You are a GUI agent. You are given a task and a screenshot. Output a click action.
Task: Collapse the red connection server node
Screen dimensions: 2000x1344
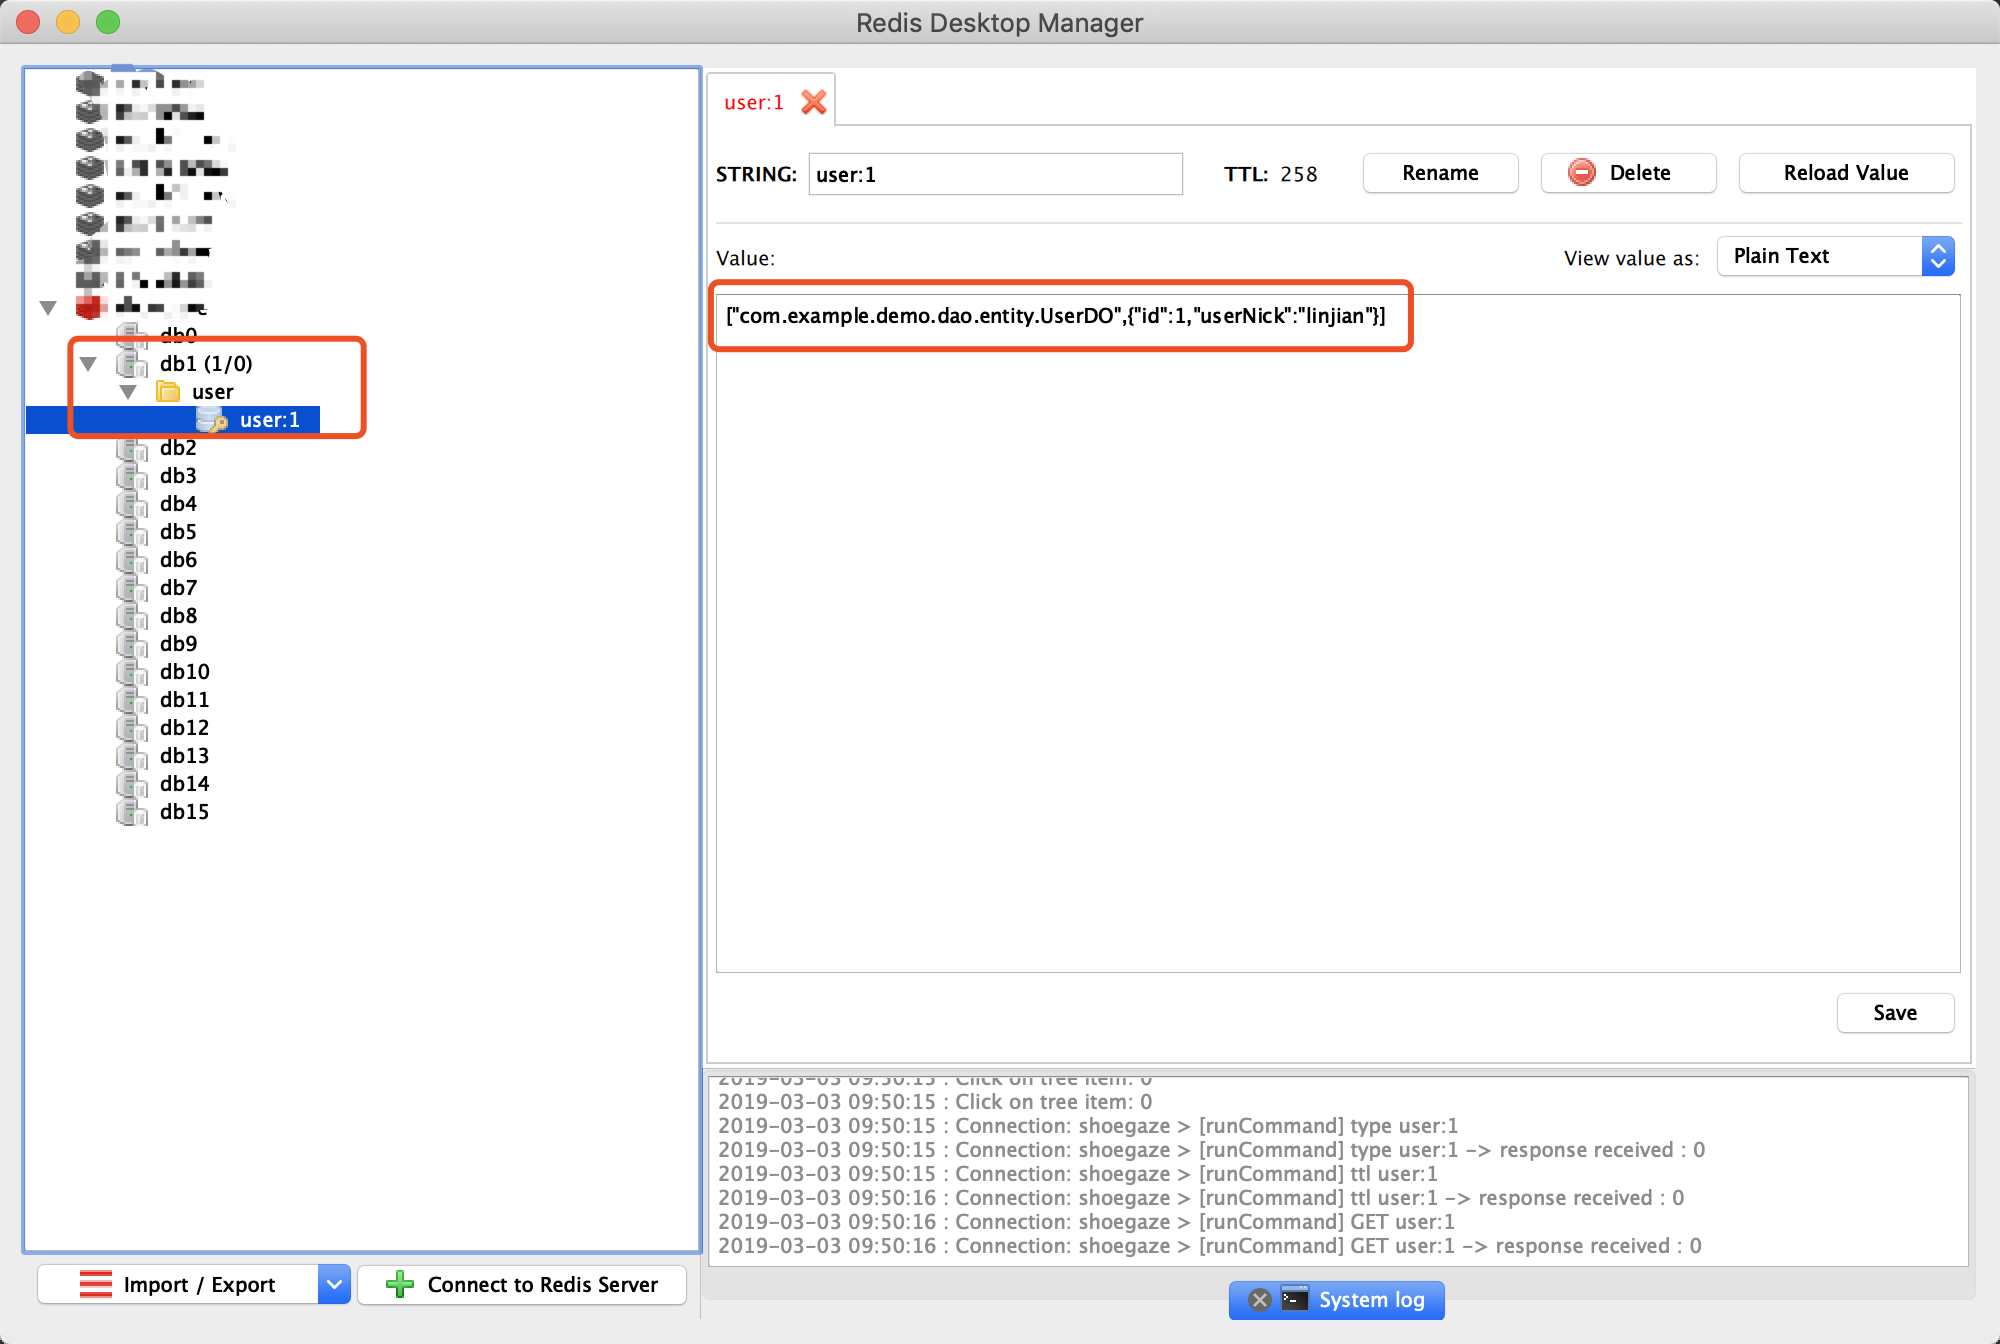point(48,308)
